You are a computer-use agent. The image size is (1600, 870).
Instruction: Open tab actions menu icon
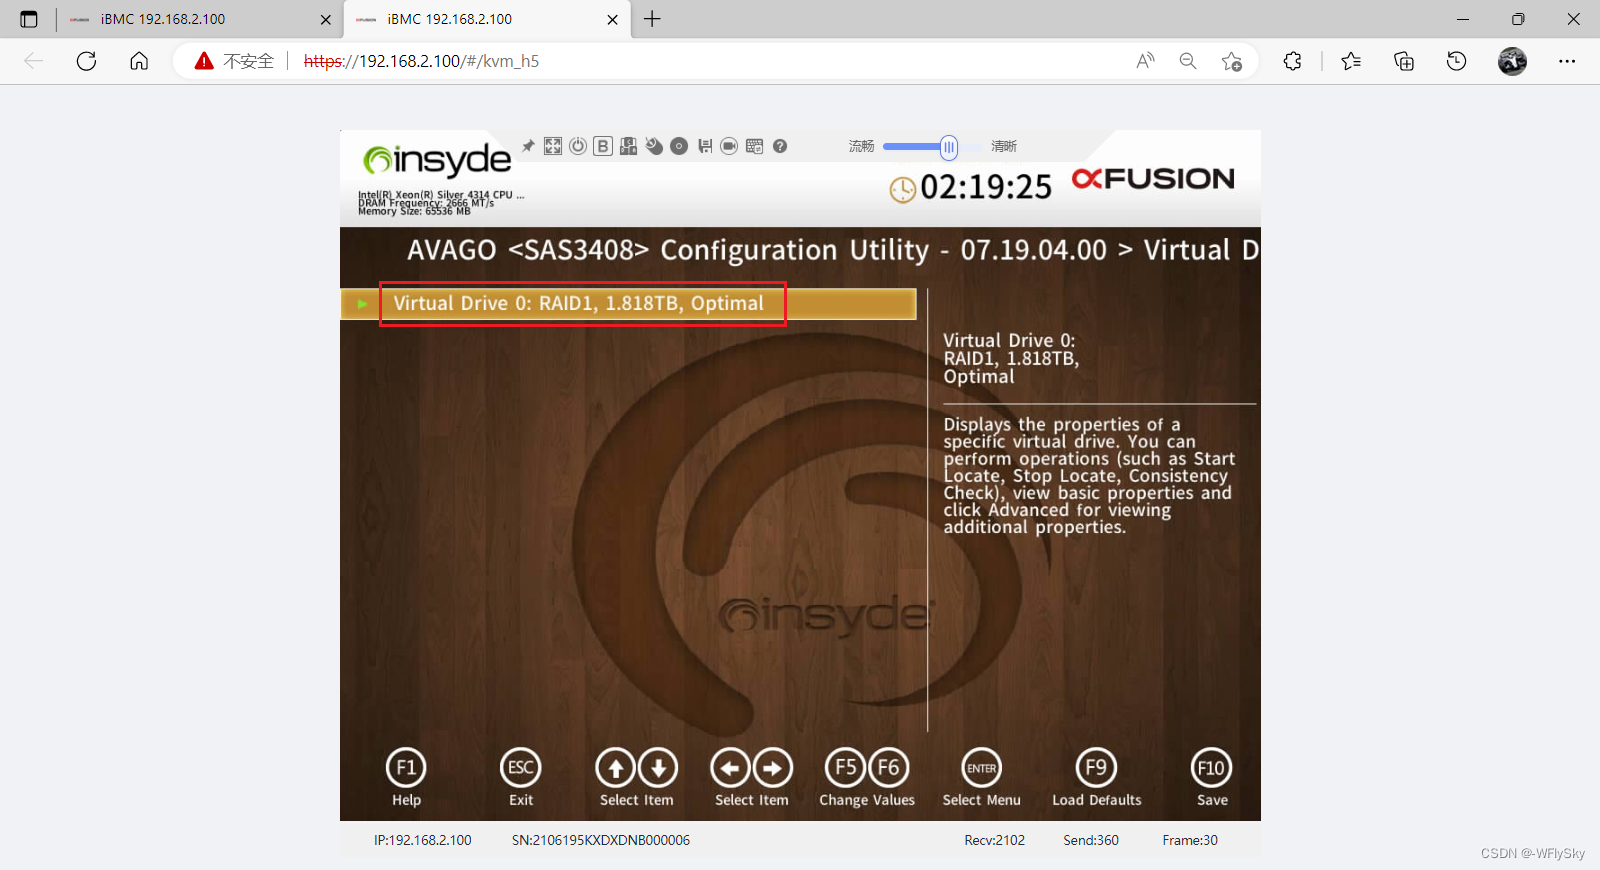click(28, 19)
